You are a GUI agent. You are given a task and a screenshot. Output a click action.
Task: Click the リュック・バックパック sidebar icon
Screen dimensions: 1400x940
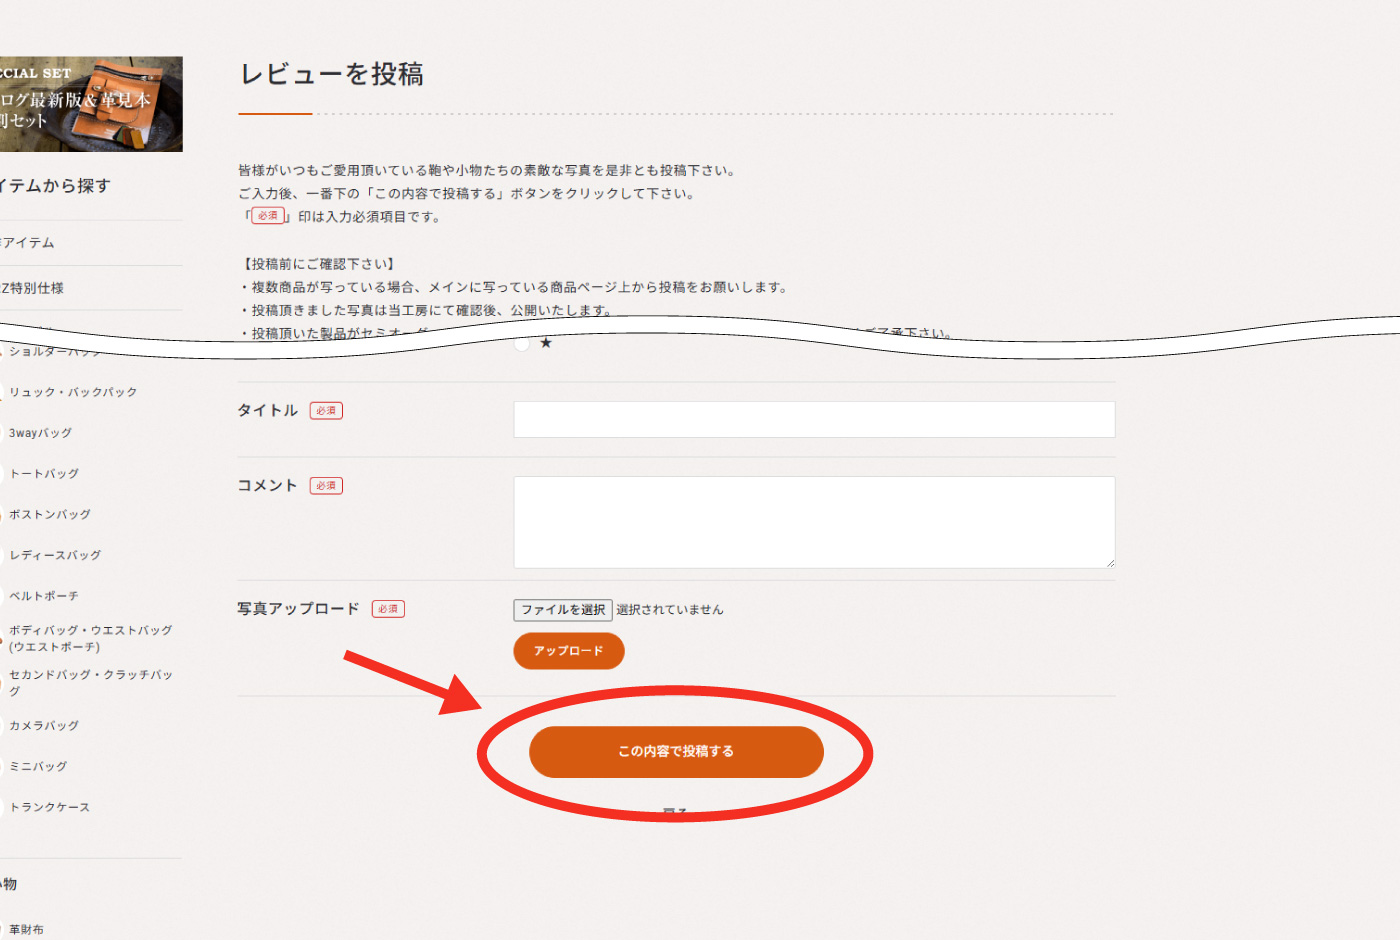(x=3, y=392)
